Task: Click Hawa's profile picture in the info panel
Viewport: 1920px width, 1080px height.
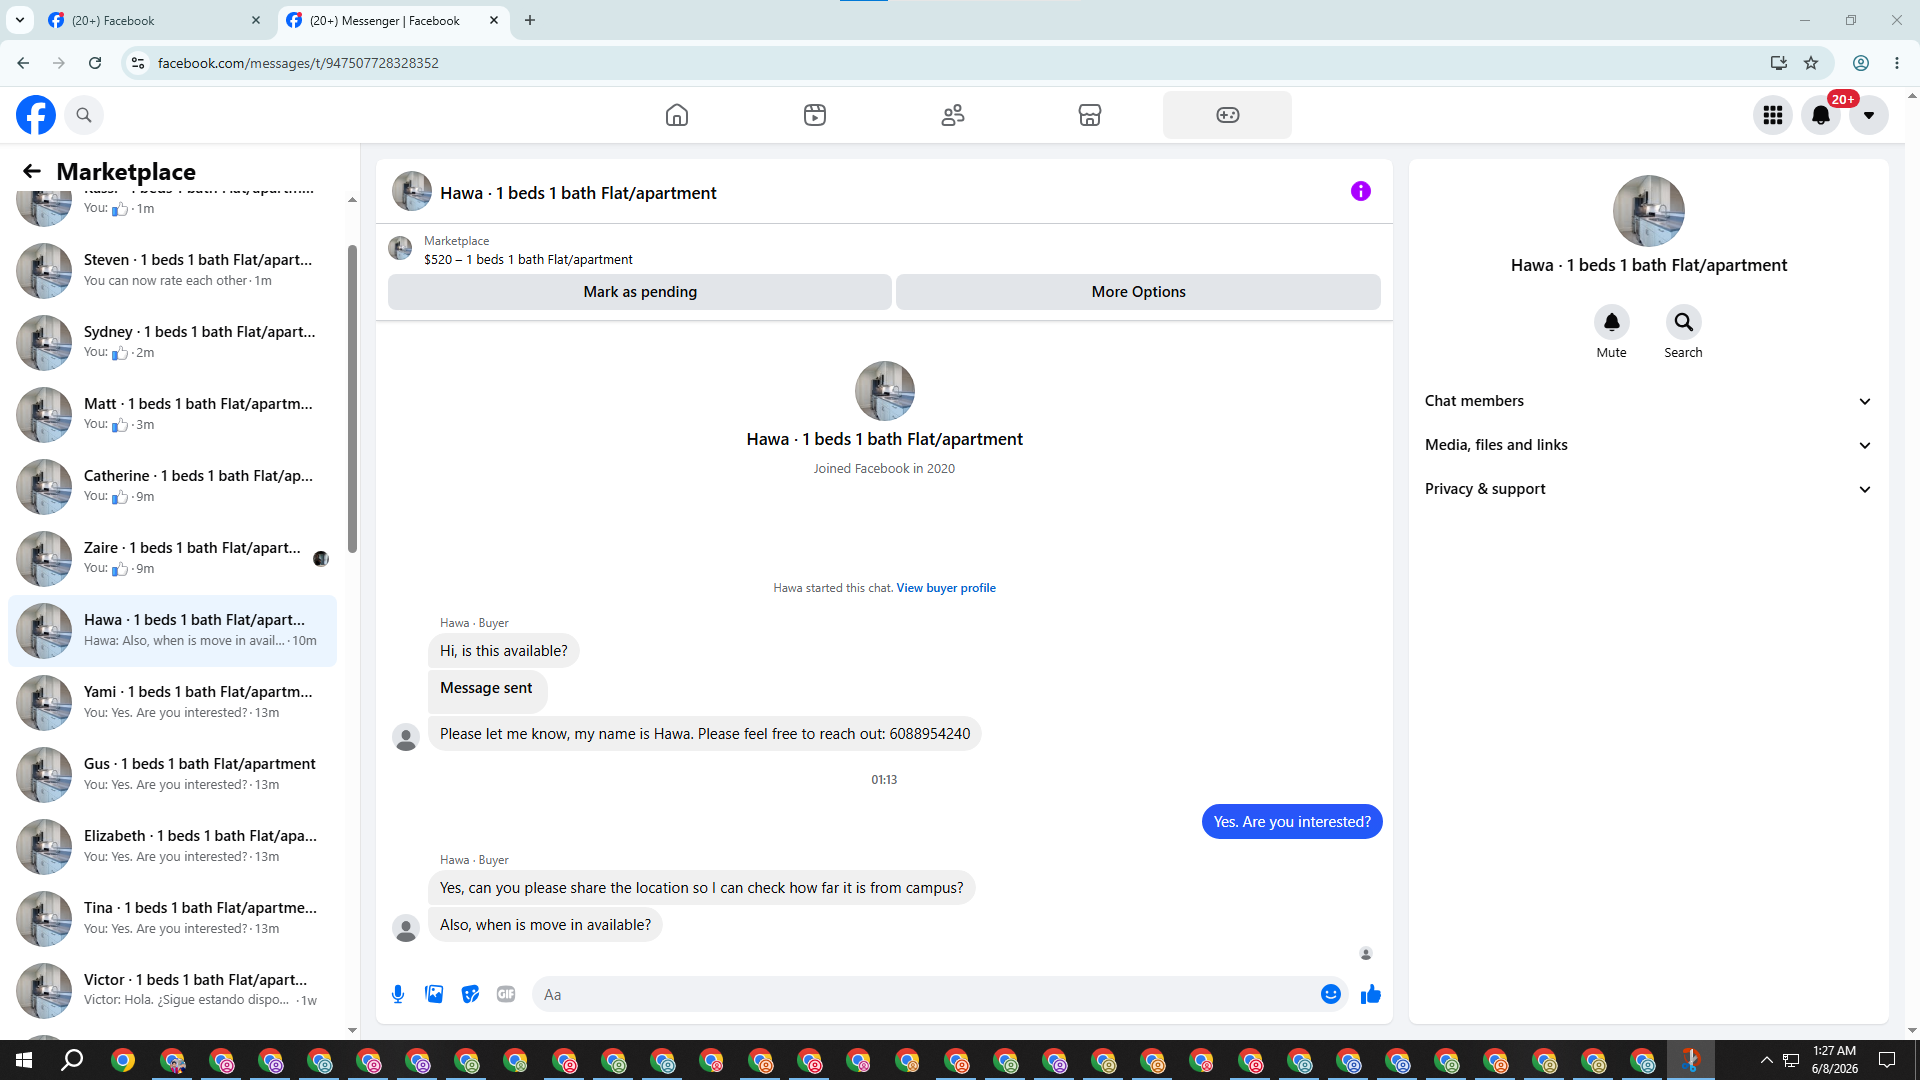Action: point(1649,211)
